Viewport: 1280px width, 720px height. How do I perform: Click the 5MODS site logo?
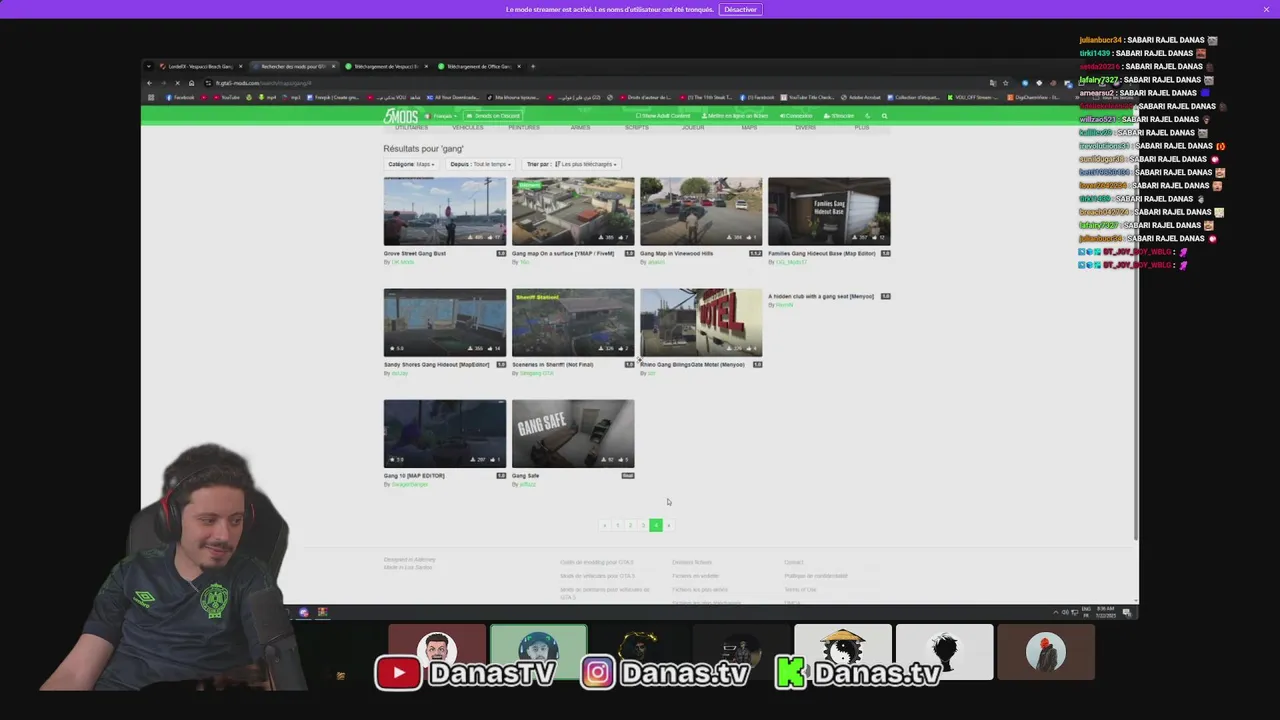[x=400, y=116]
